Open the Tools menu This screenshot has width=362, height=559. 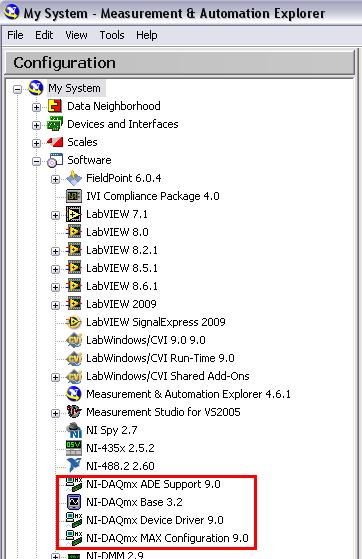pos(112,35)
